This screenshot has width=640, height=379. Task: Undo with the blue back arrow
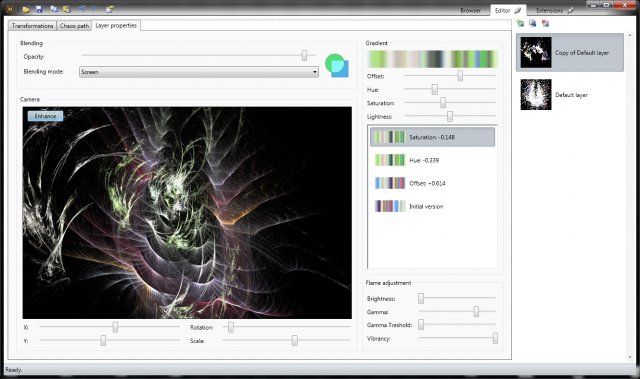(x=82, y=9)
